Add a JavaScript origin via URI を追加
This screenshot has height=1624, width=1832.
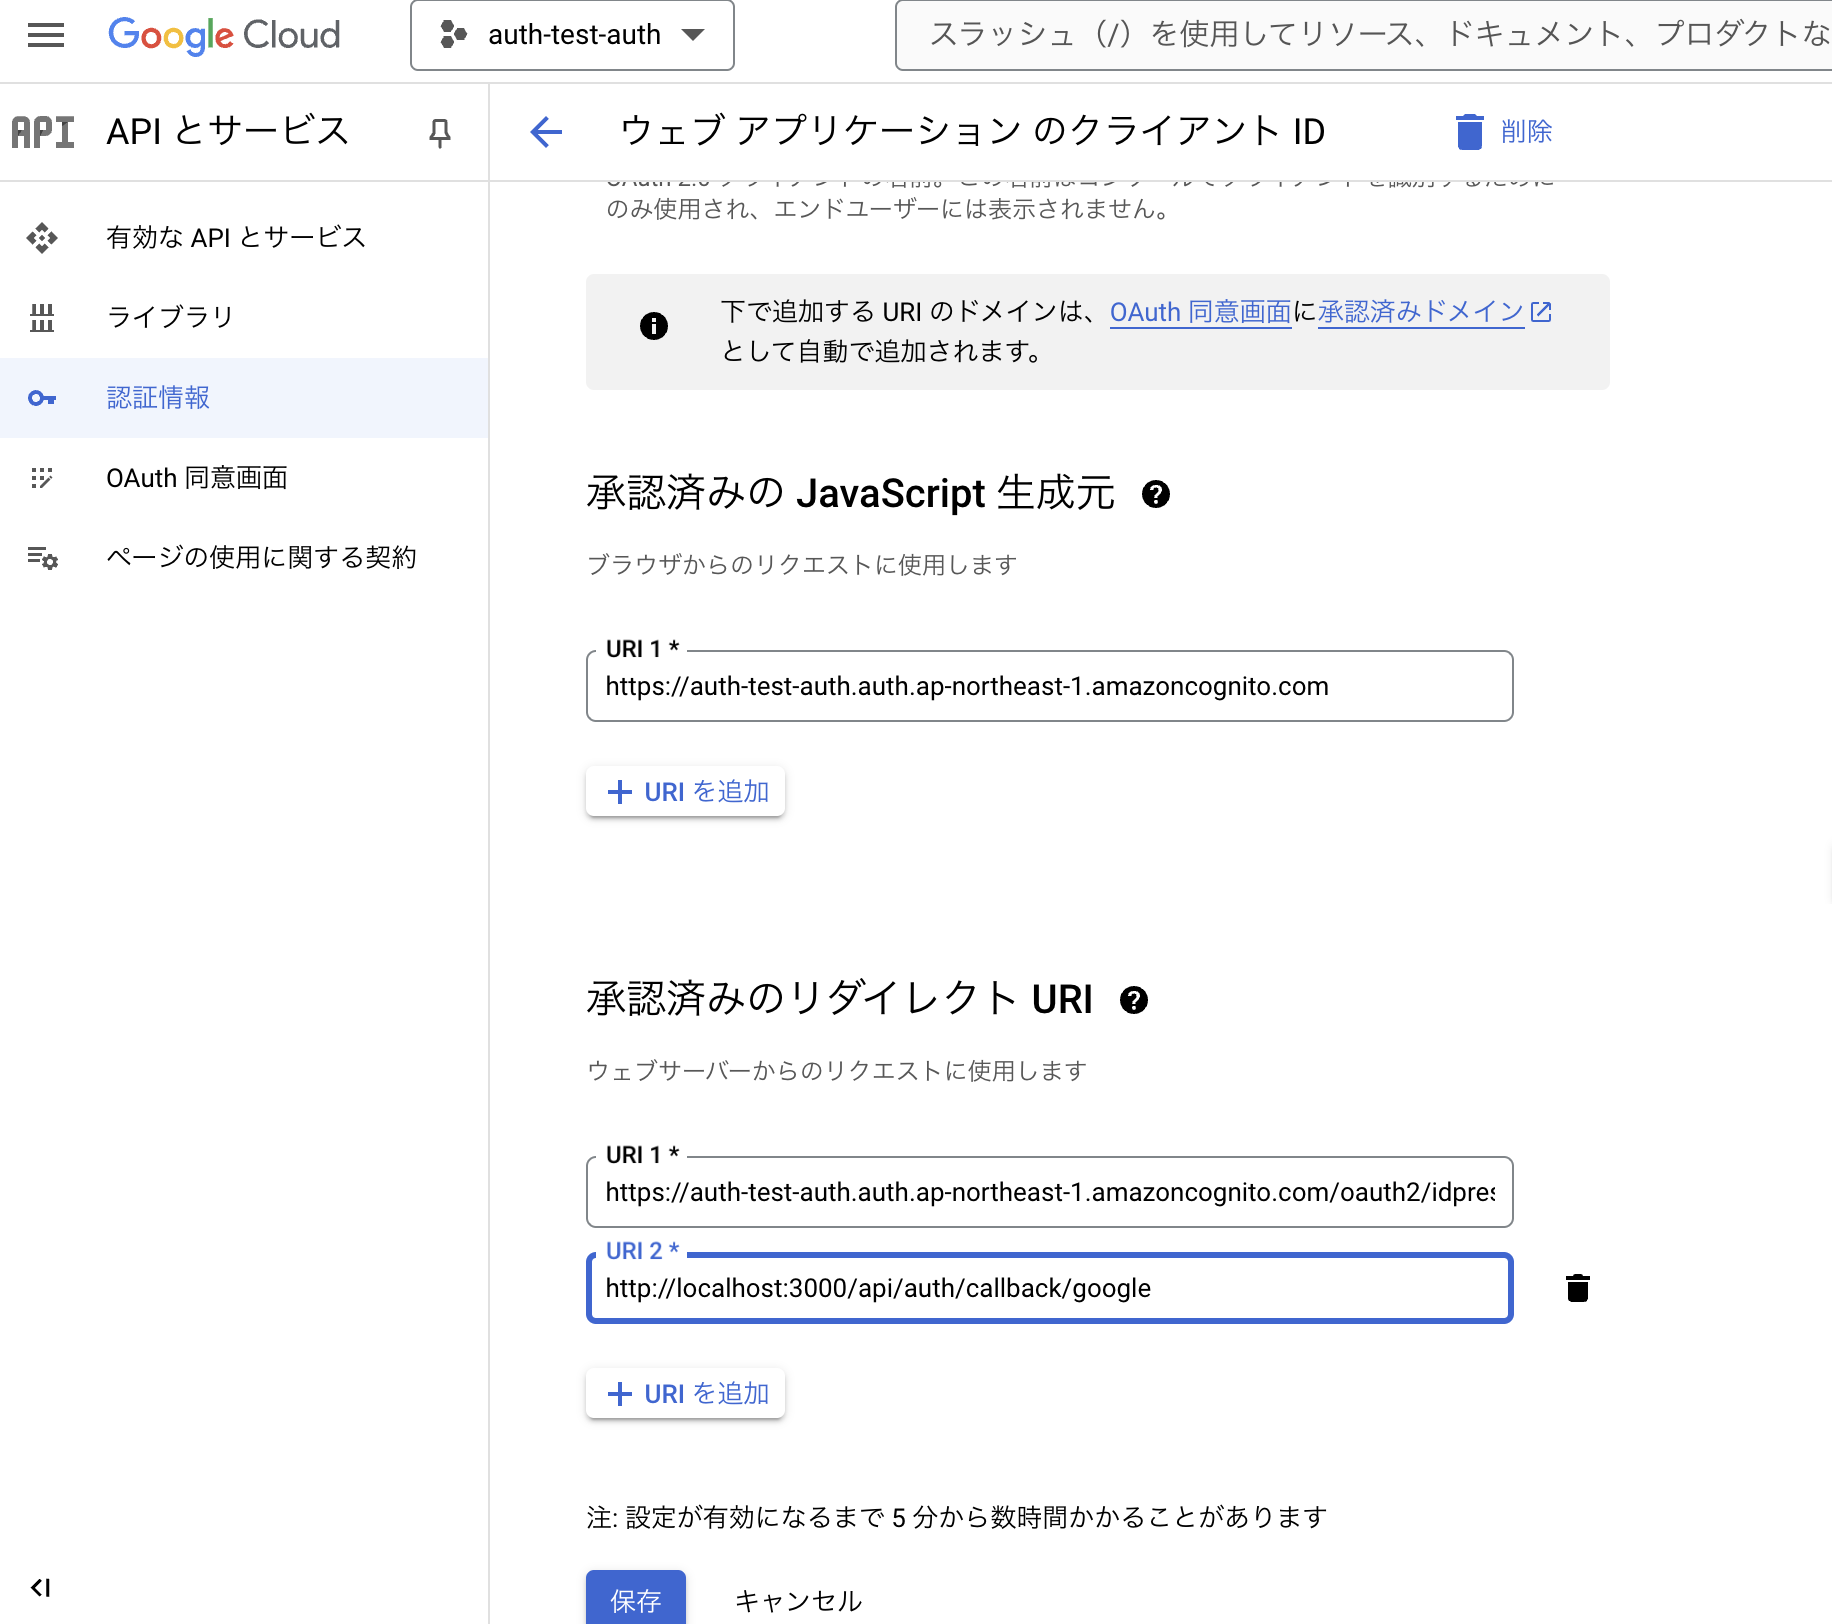click(685, 791)
